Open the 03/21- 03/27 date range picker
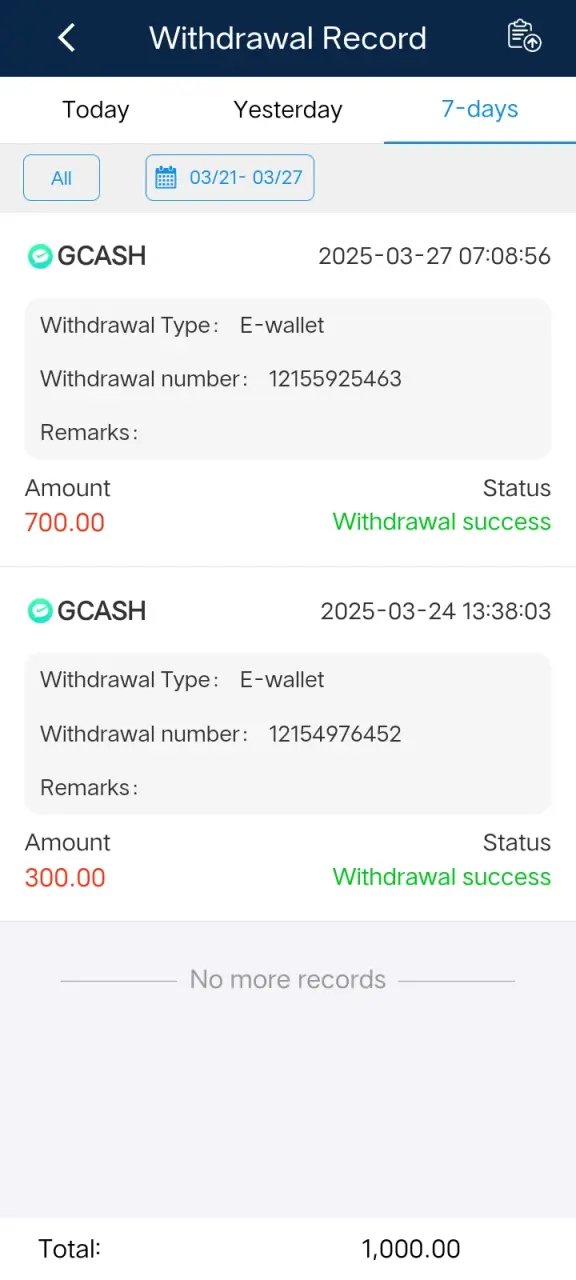 point(230,178)
